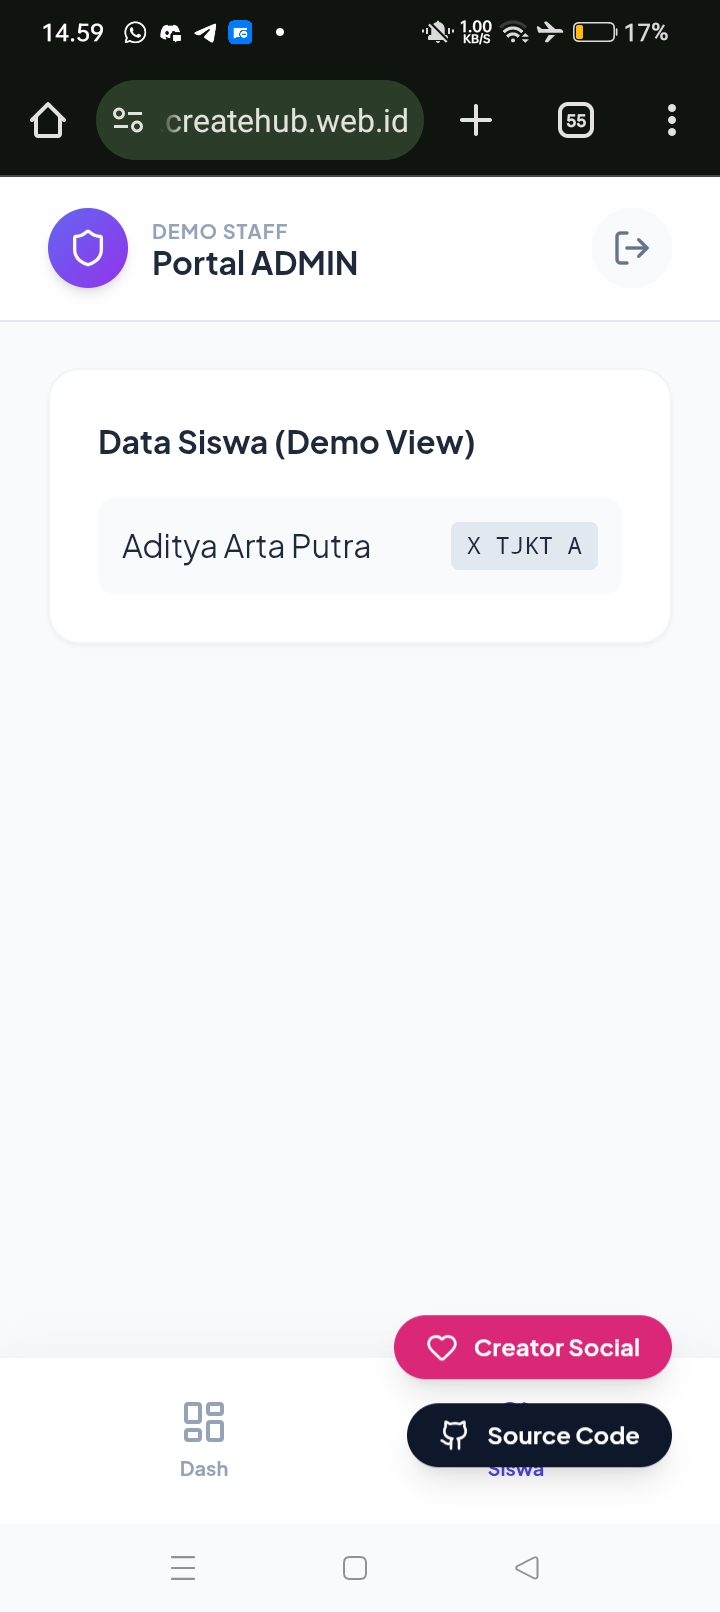Open a new browser tab
This screenshot has width=720, height=1612.
(x=476, y=121)
